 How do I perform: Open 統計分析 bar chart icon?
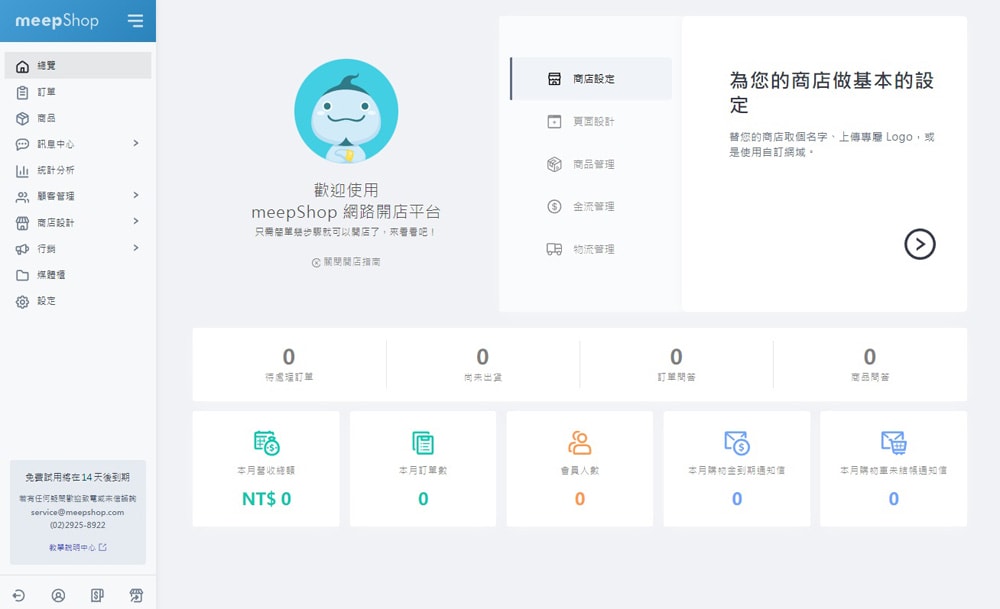coord(22,171)
